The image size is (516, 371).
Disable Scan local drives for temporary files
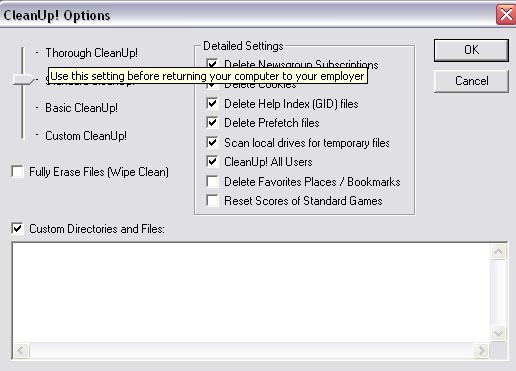click(x=212, y=143)
